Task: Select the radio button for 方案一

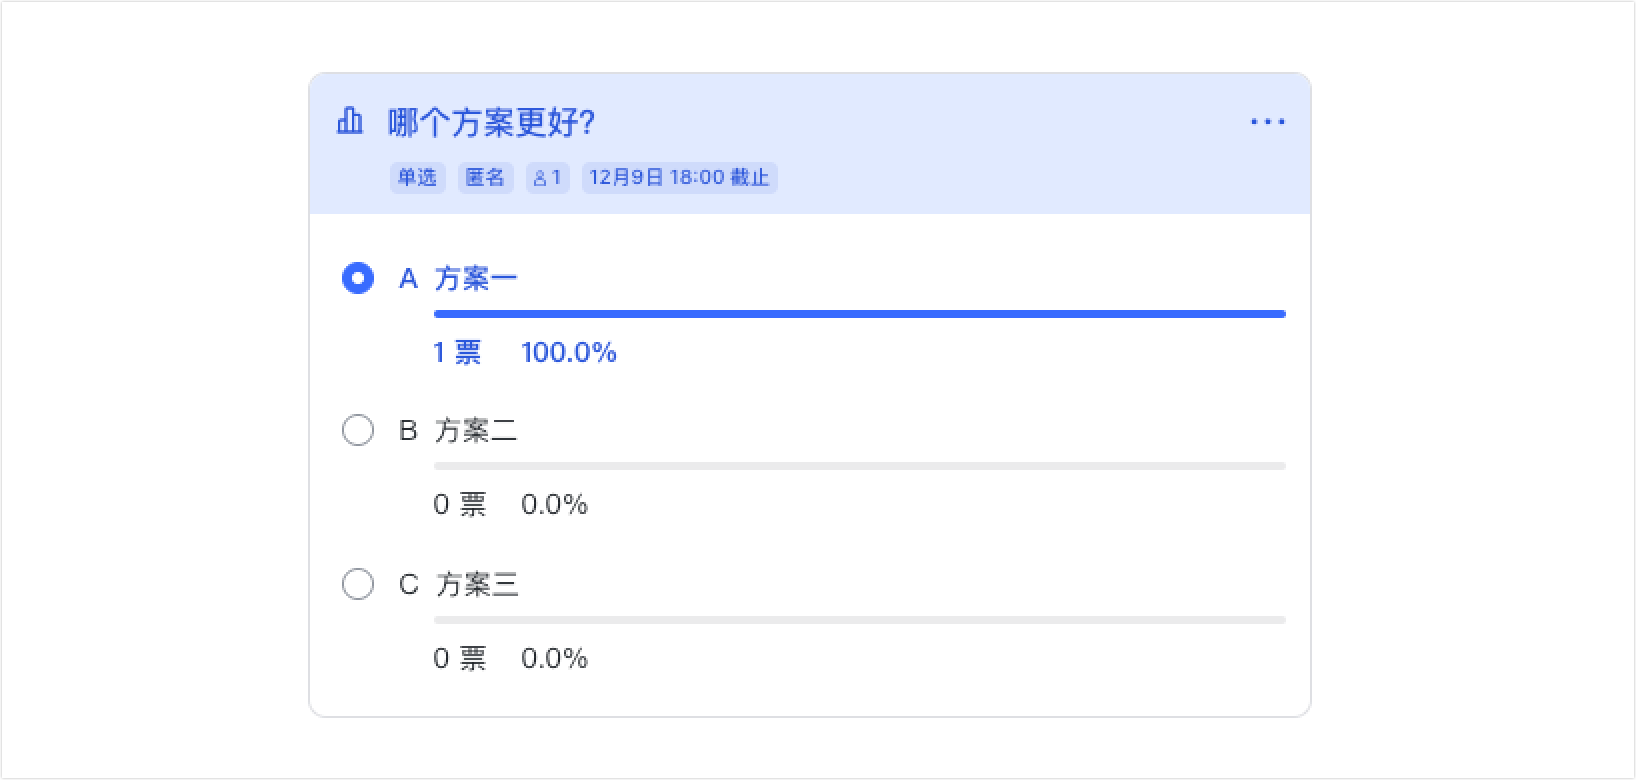Action: [358, 278]
